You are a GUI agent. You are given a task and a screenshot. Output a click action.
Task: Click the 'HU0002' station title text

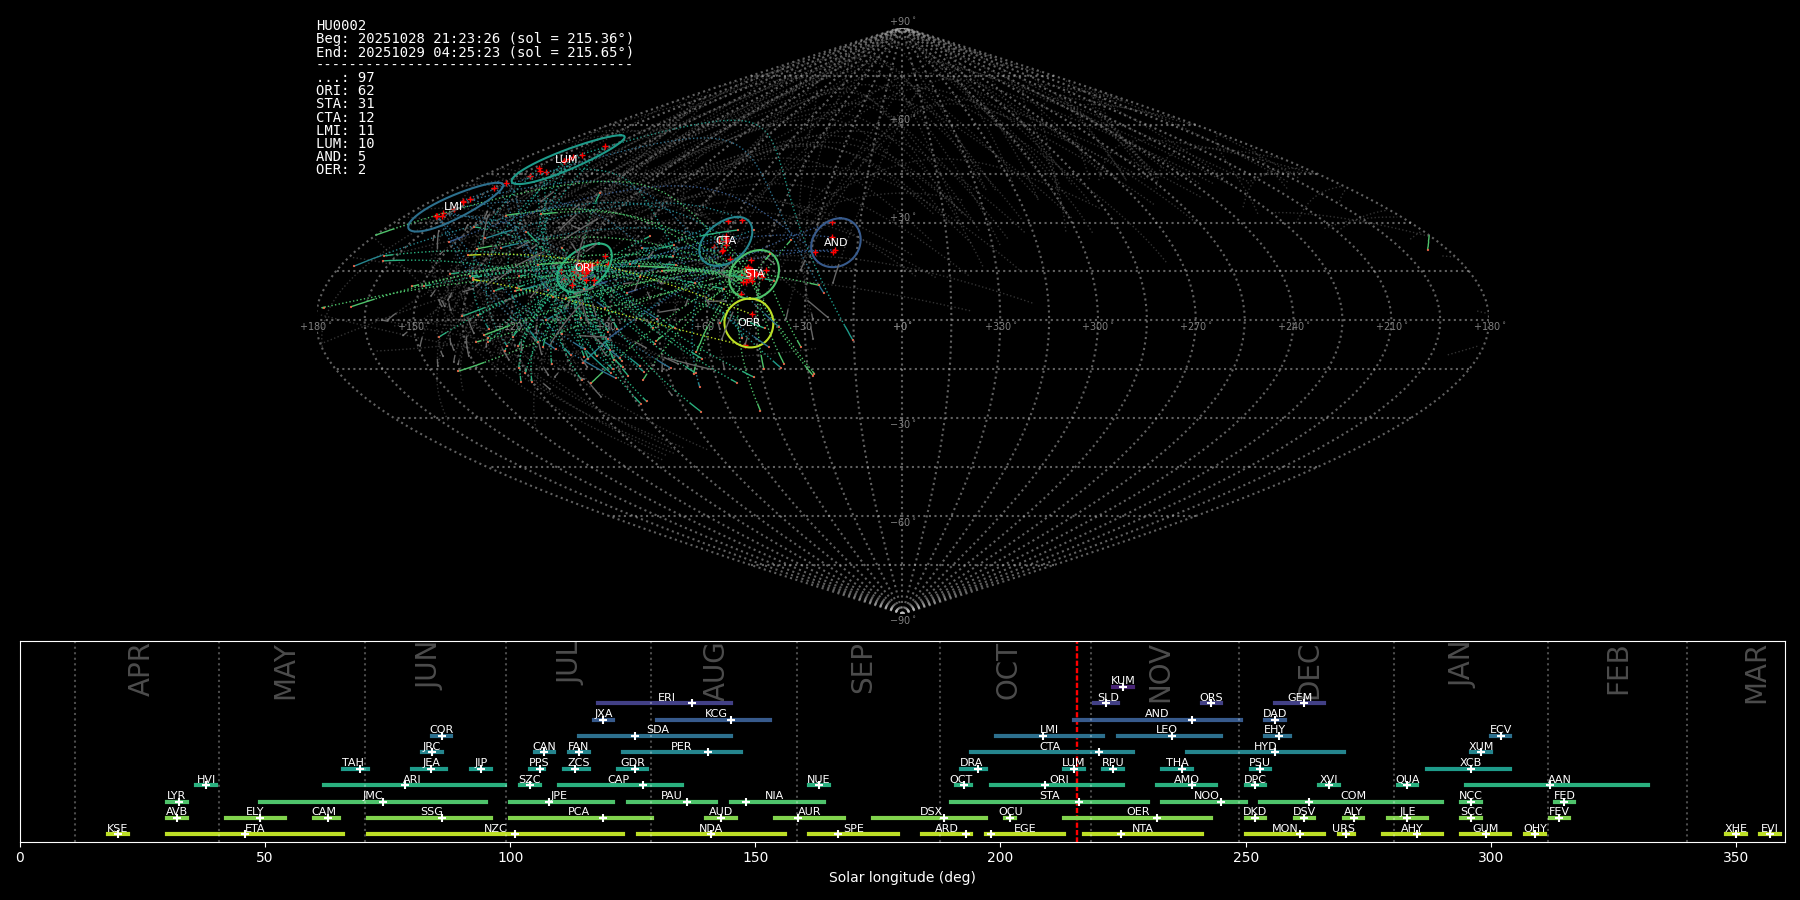pos(341,26)
